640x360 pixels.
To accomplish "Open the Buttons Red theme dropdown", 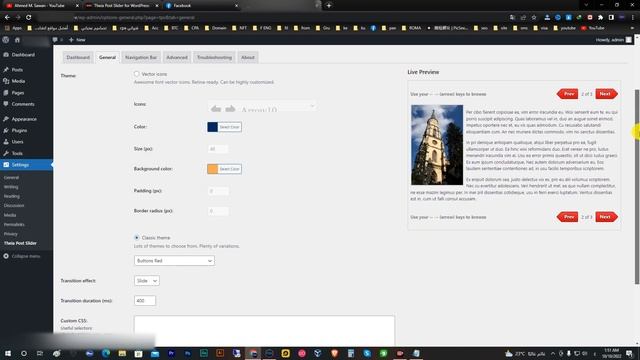I will click(x=174, y=261).
